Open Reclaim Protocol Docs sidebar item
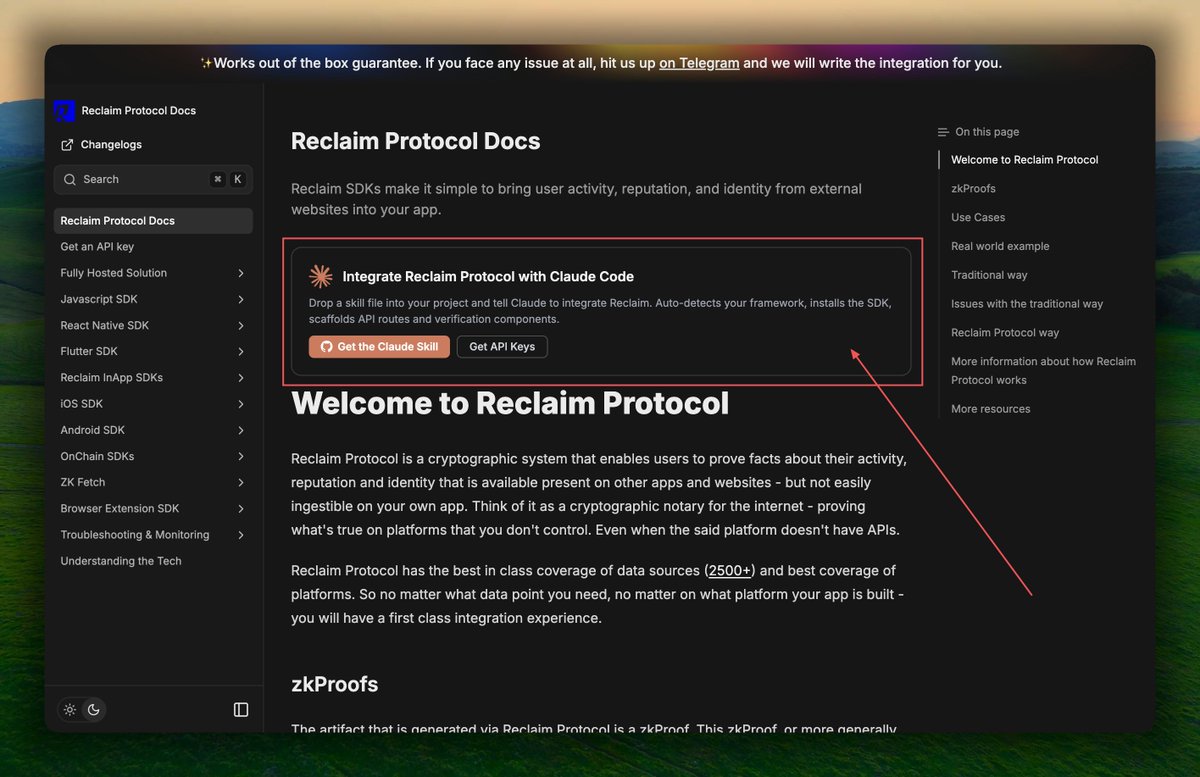The height and width of the screenshot is (777, 1200). pos(153,221)
